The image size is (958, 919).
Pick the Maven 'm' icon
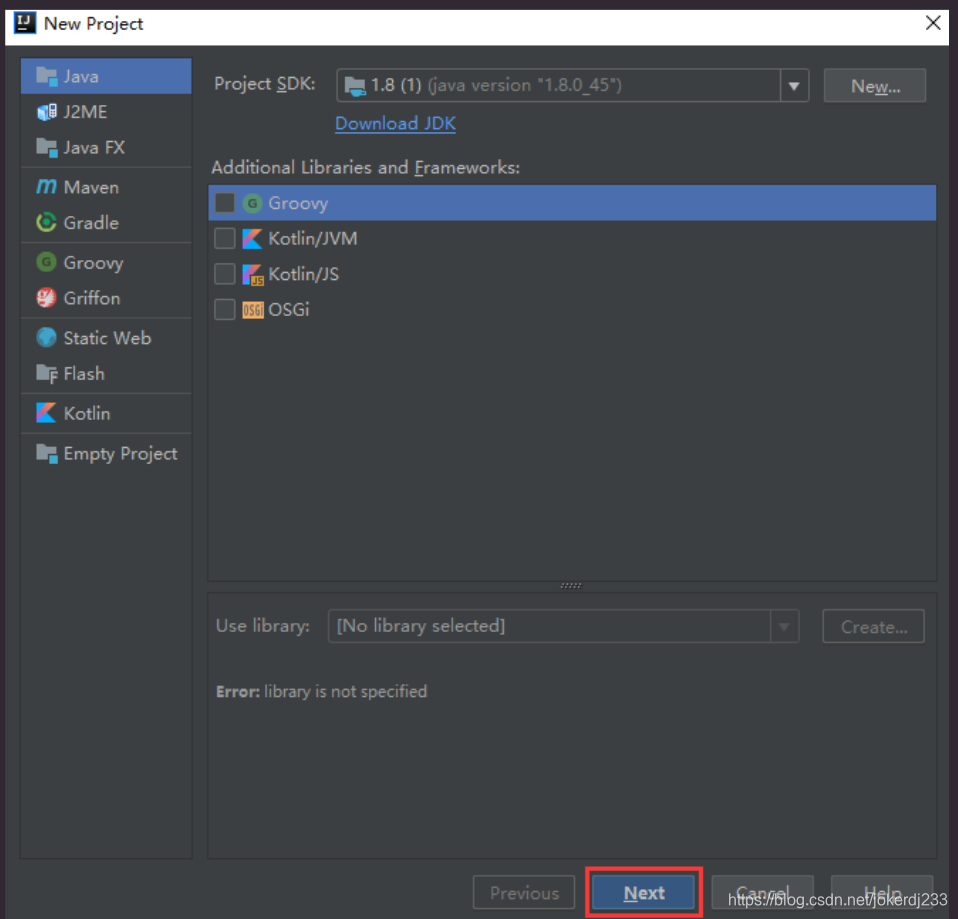46,187
